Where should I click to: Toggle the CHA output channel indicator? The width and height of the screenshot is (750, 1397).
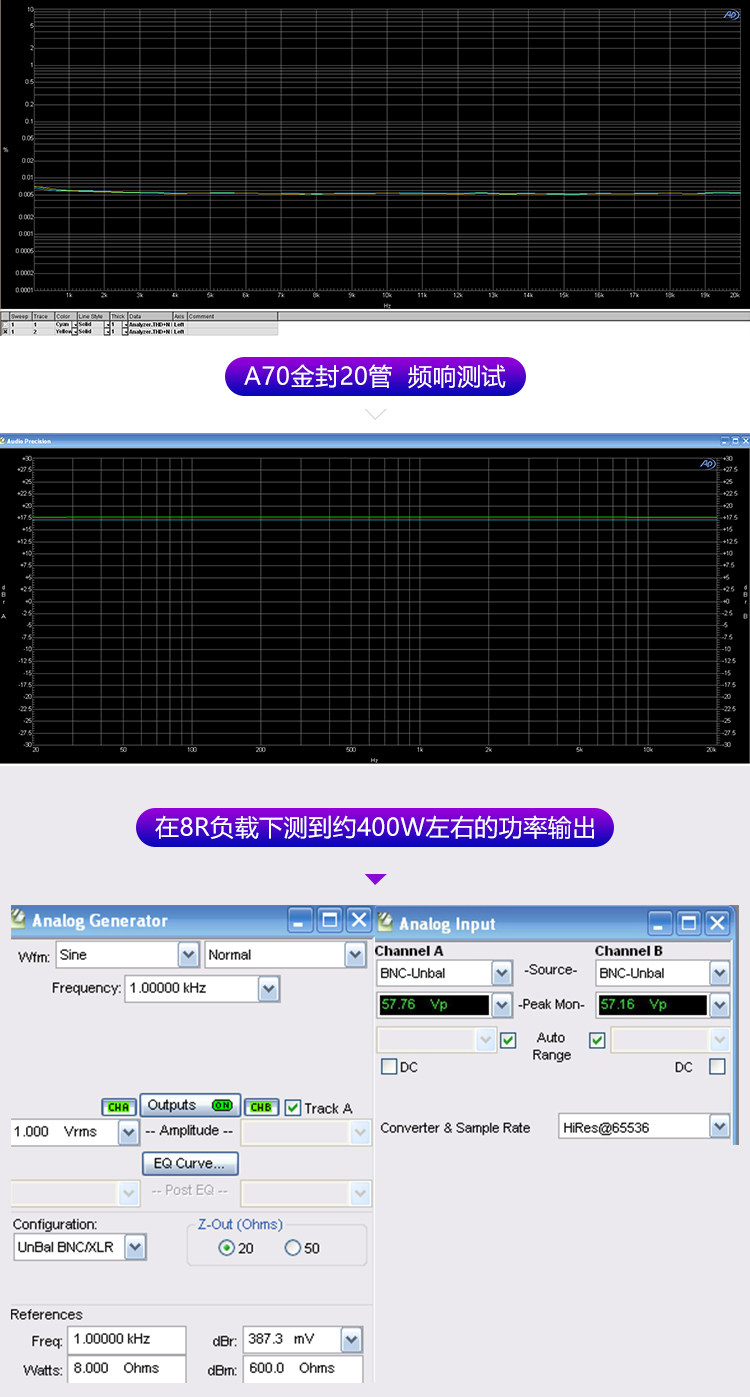tap(118, 1107)
